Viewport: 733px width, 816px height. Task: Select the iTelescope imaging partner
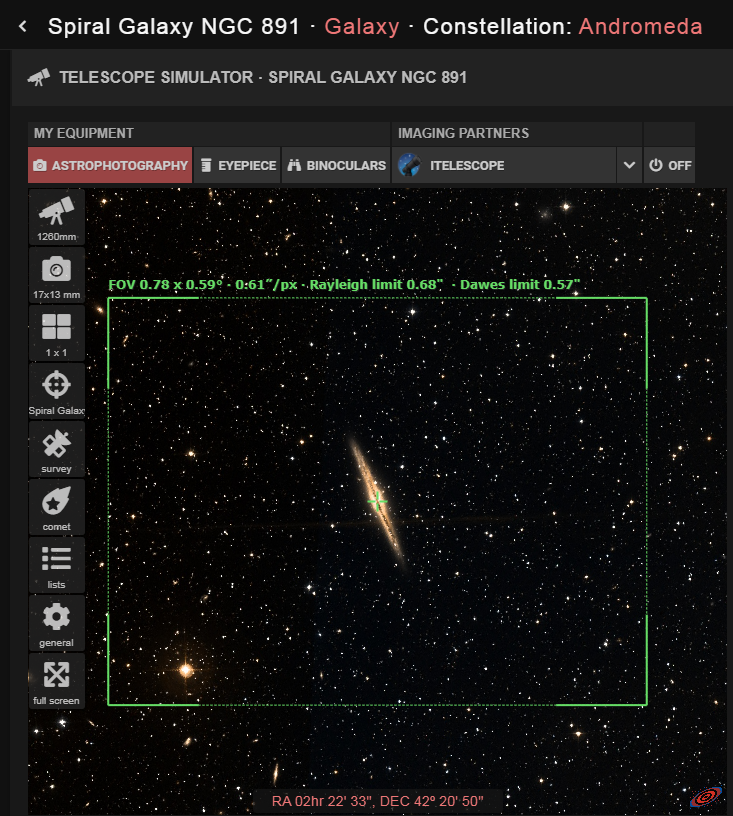(x=504, y=165)
